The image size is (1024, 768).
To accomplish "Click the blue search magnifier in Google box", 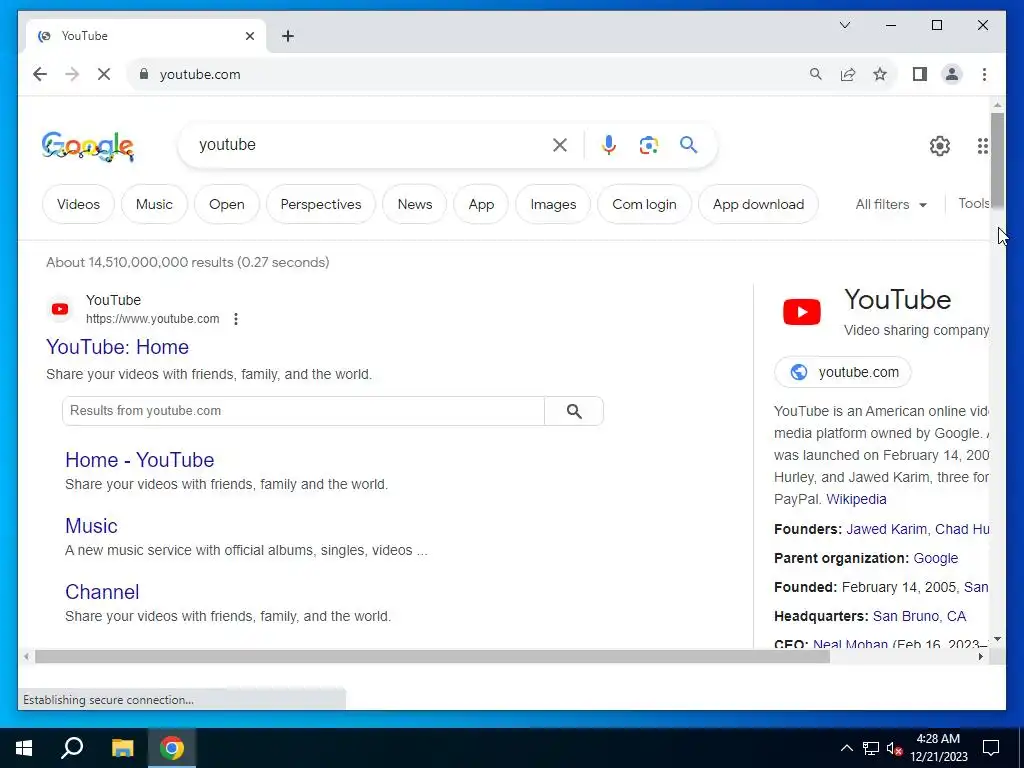I will 688,144.
